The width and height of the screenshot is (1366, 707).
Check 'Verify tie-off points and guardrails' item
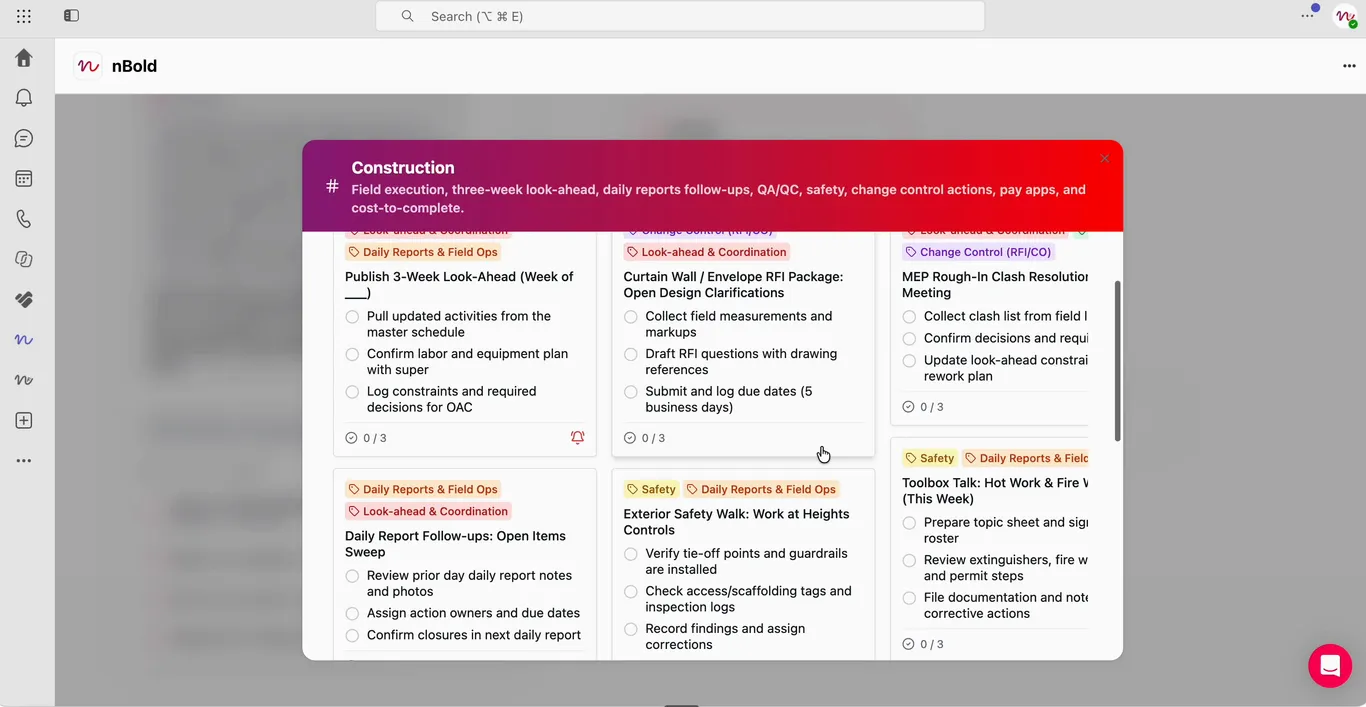pyautogui.click(x=631, y=554)
